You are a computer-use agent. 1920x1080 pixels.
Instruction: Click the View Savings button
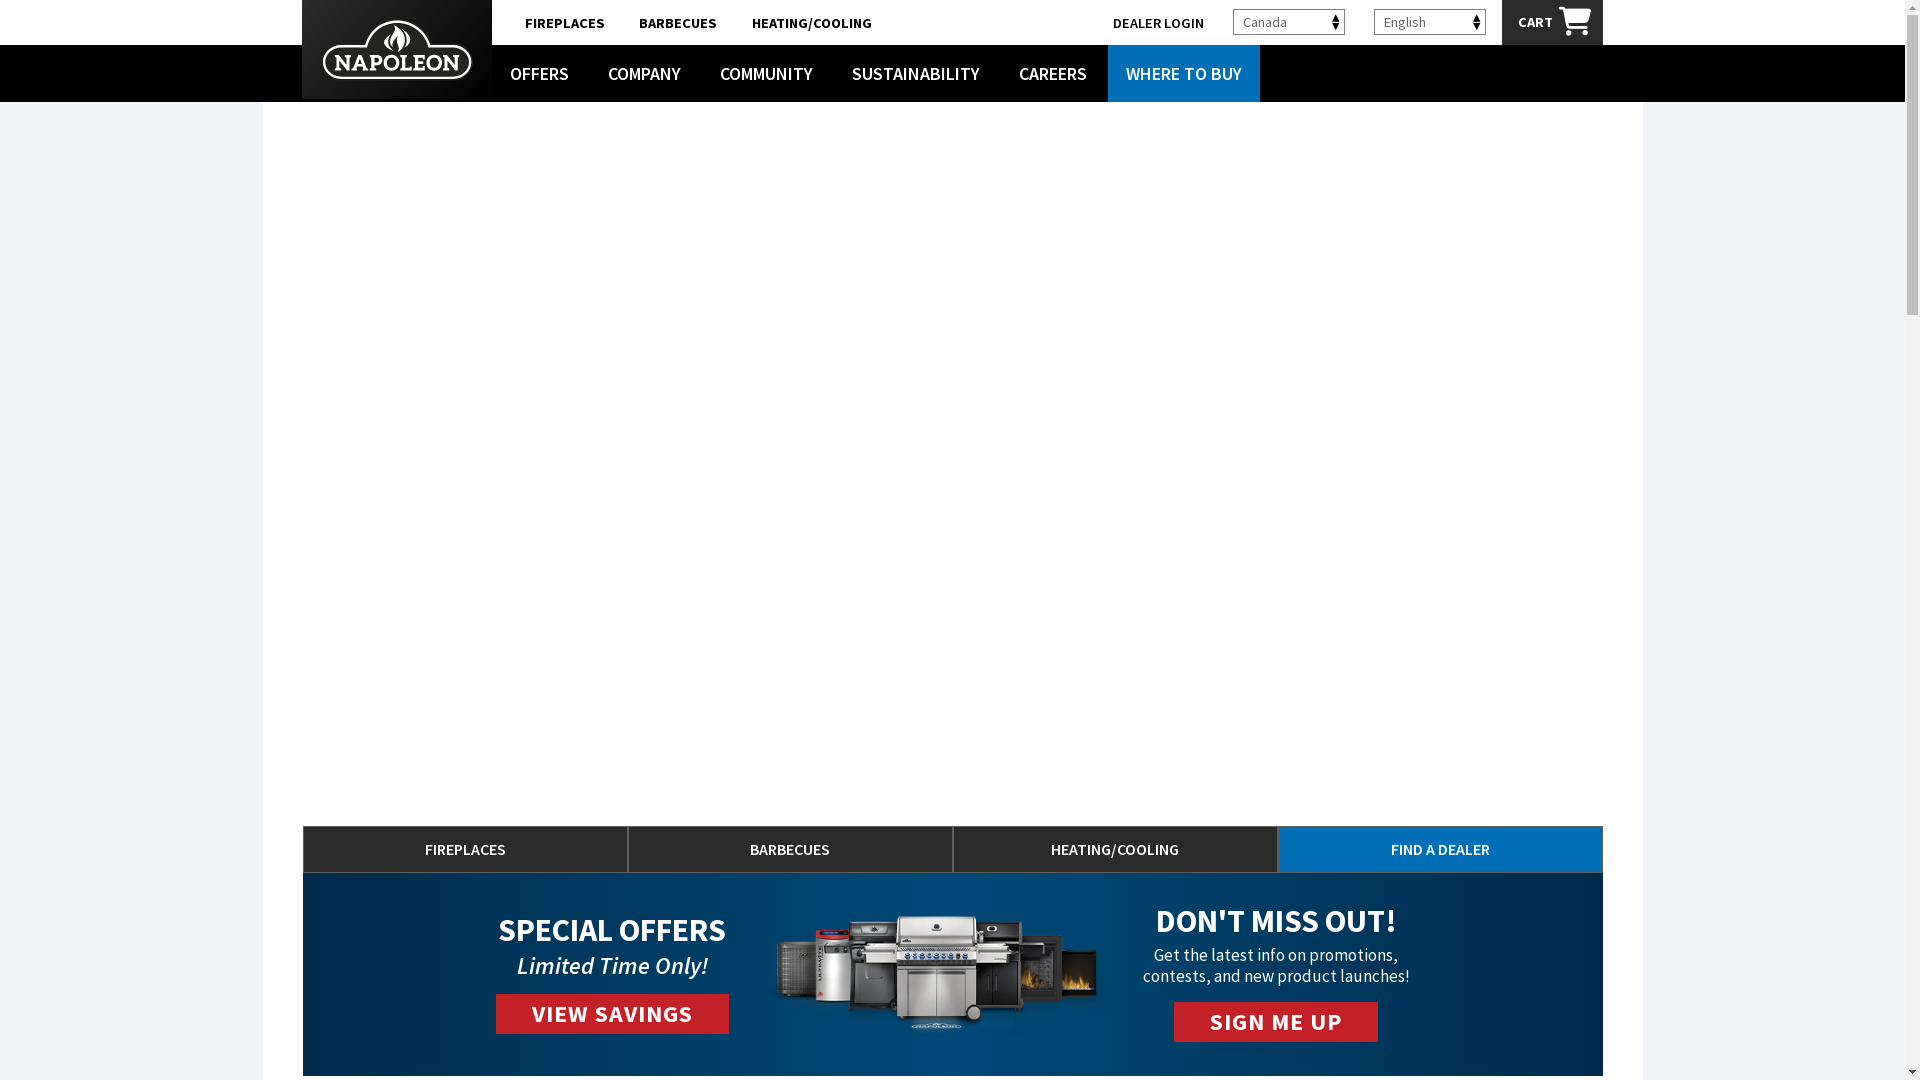[x=612, y=1014]
